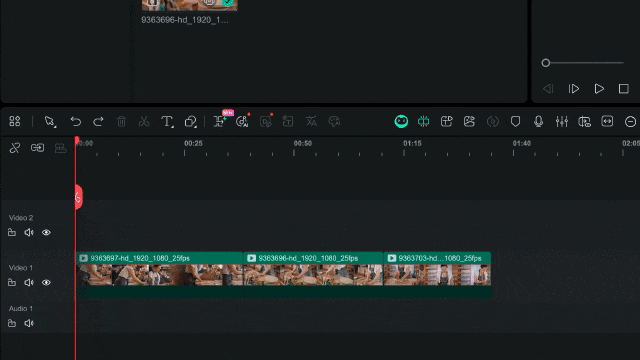Image resolution: width=640 pixels, height=360 pixels.
Task: Click the dimmed track-add icon below toolbar
Action: 60,148
